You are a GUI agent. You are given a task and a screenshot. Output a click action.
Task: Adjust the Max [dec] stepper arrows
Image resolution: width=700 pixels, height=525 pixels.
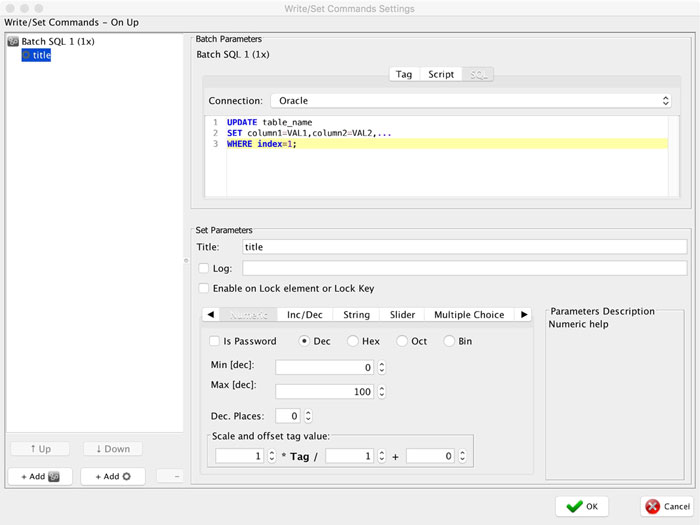pos(381,392)
